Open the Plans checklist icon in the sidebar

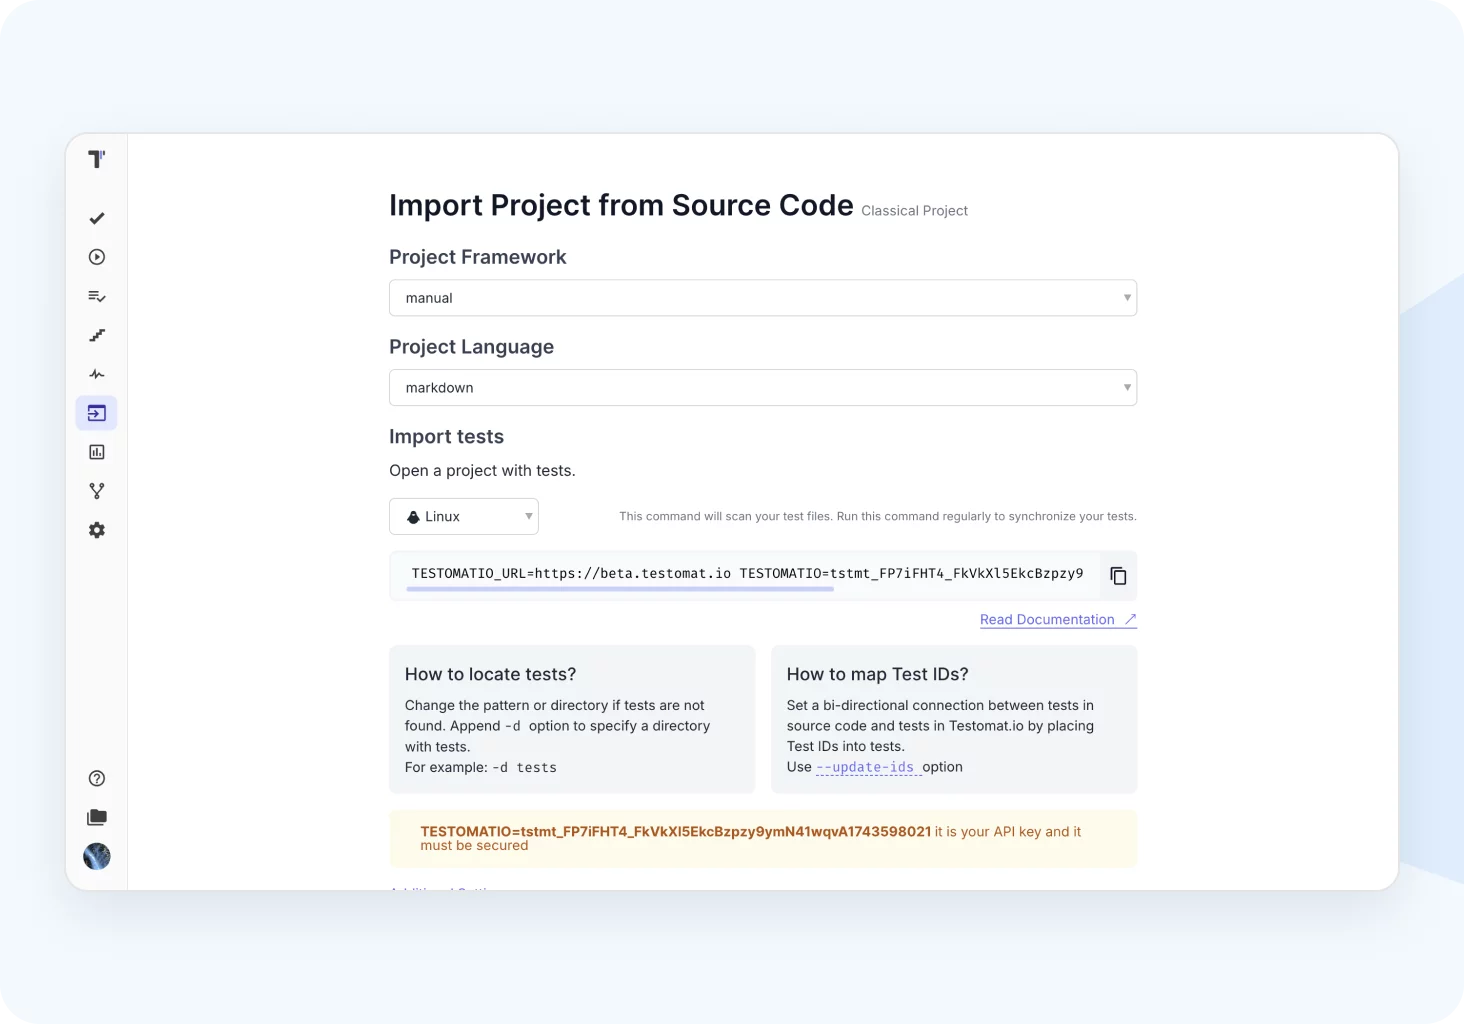coord(97,296)
